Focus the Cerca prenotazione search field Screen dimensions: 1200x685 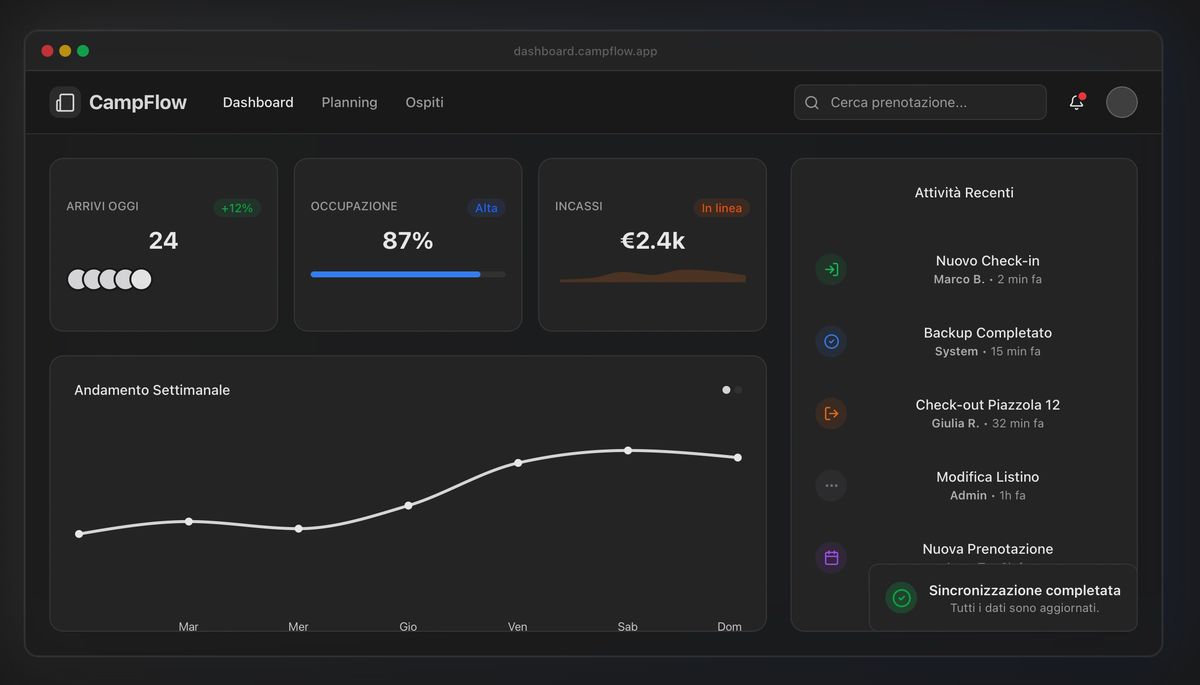pos(930,102)
